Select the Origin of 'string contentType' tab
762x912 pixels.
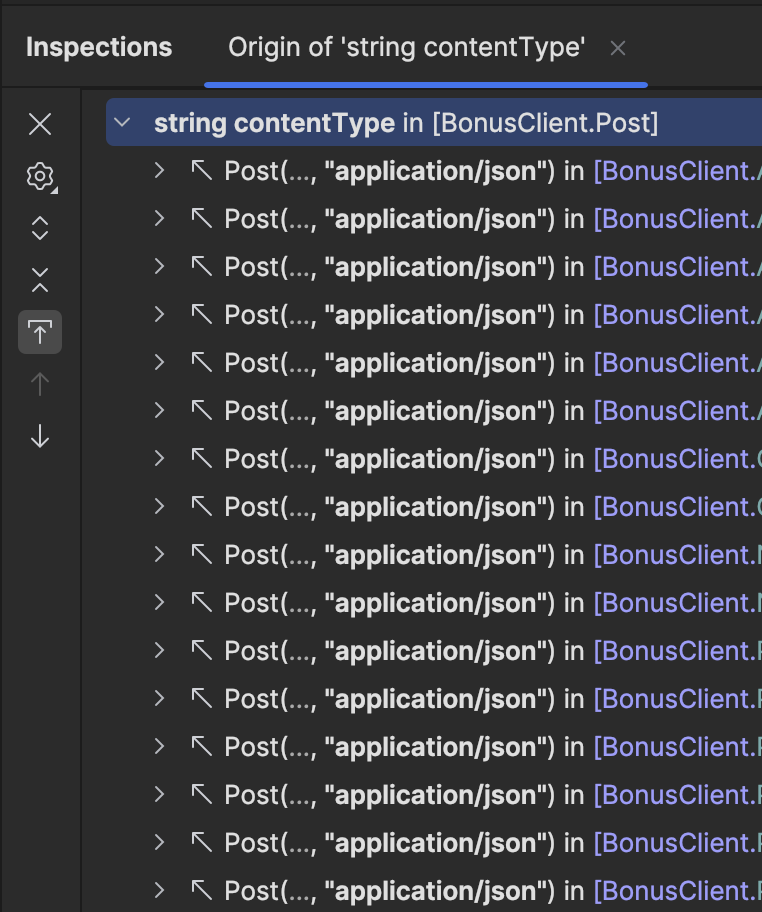click(x=406, y=48)
